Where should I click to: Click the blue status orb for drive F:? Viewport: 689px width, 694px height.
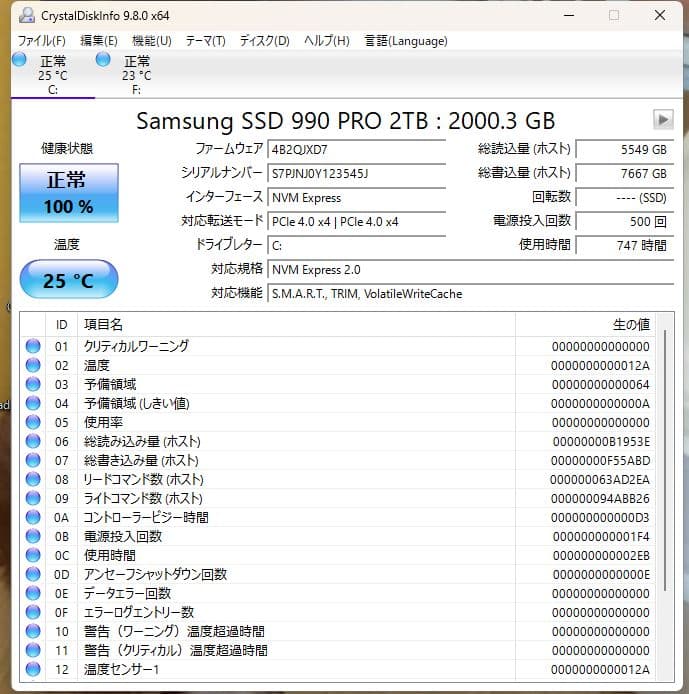pos(103,59)
